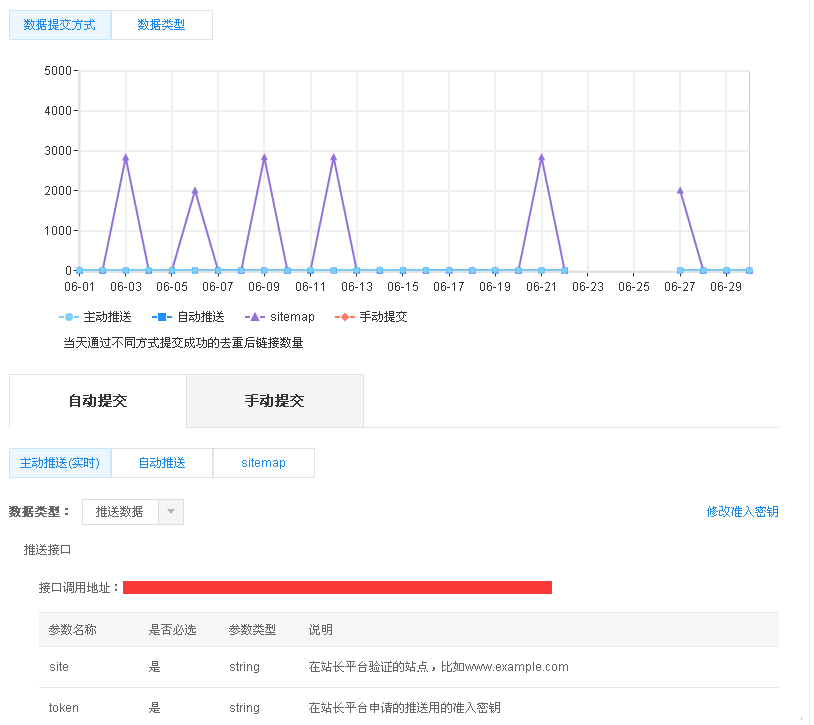Click the sitemap peak marker on 06-12
Viewport: 814px width, 725px height.
click(x=333, y=157)
